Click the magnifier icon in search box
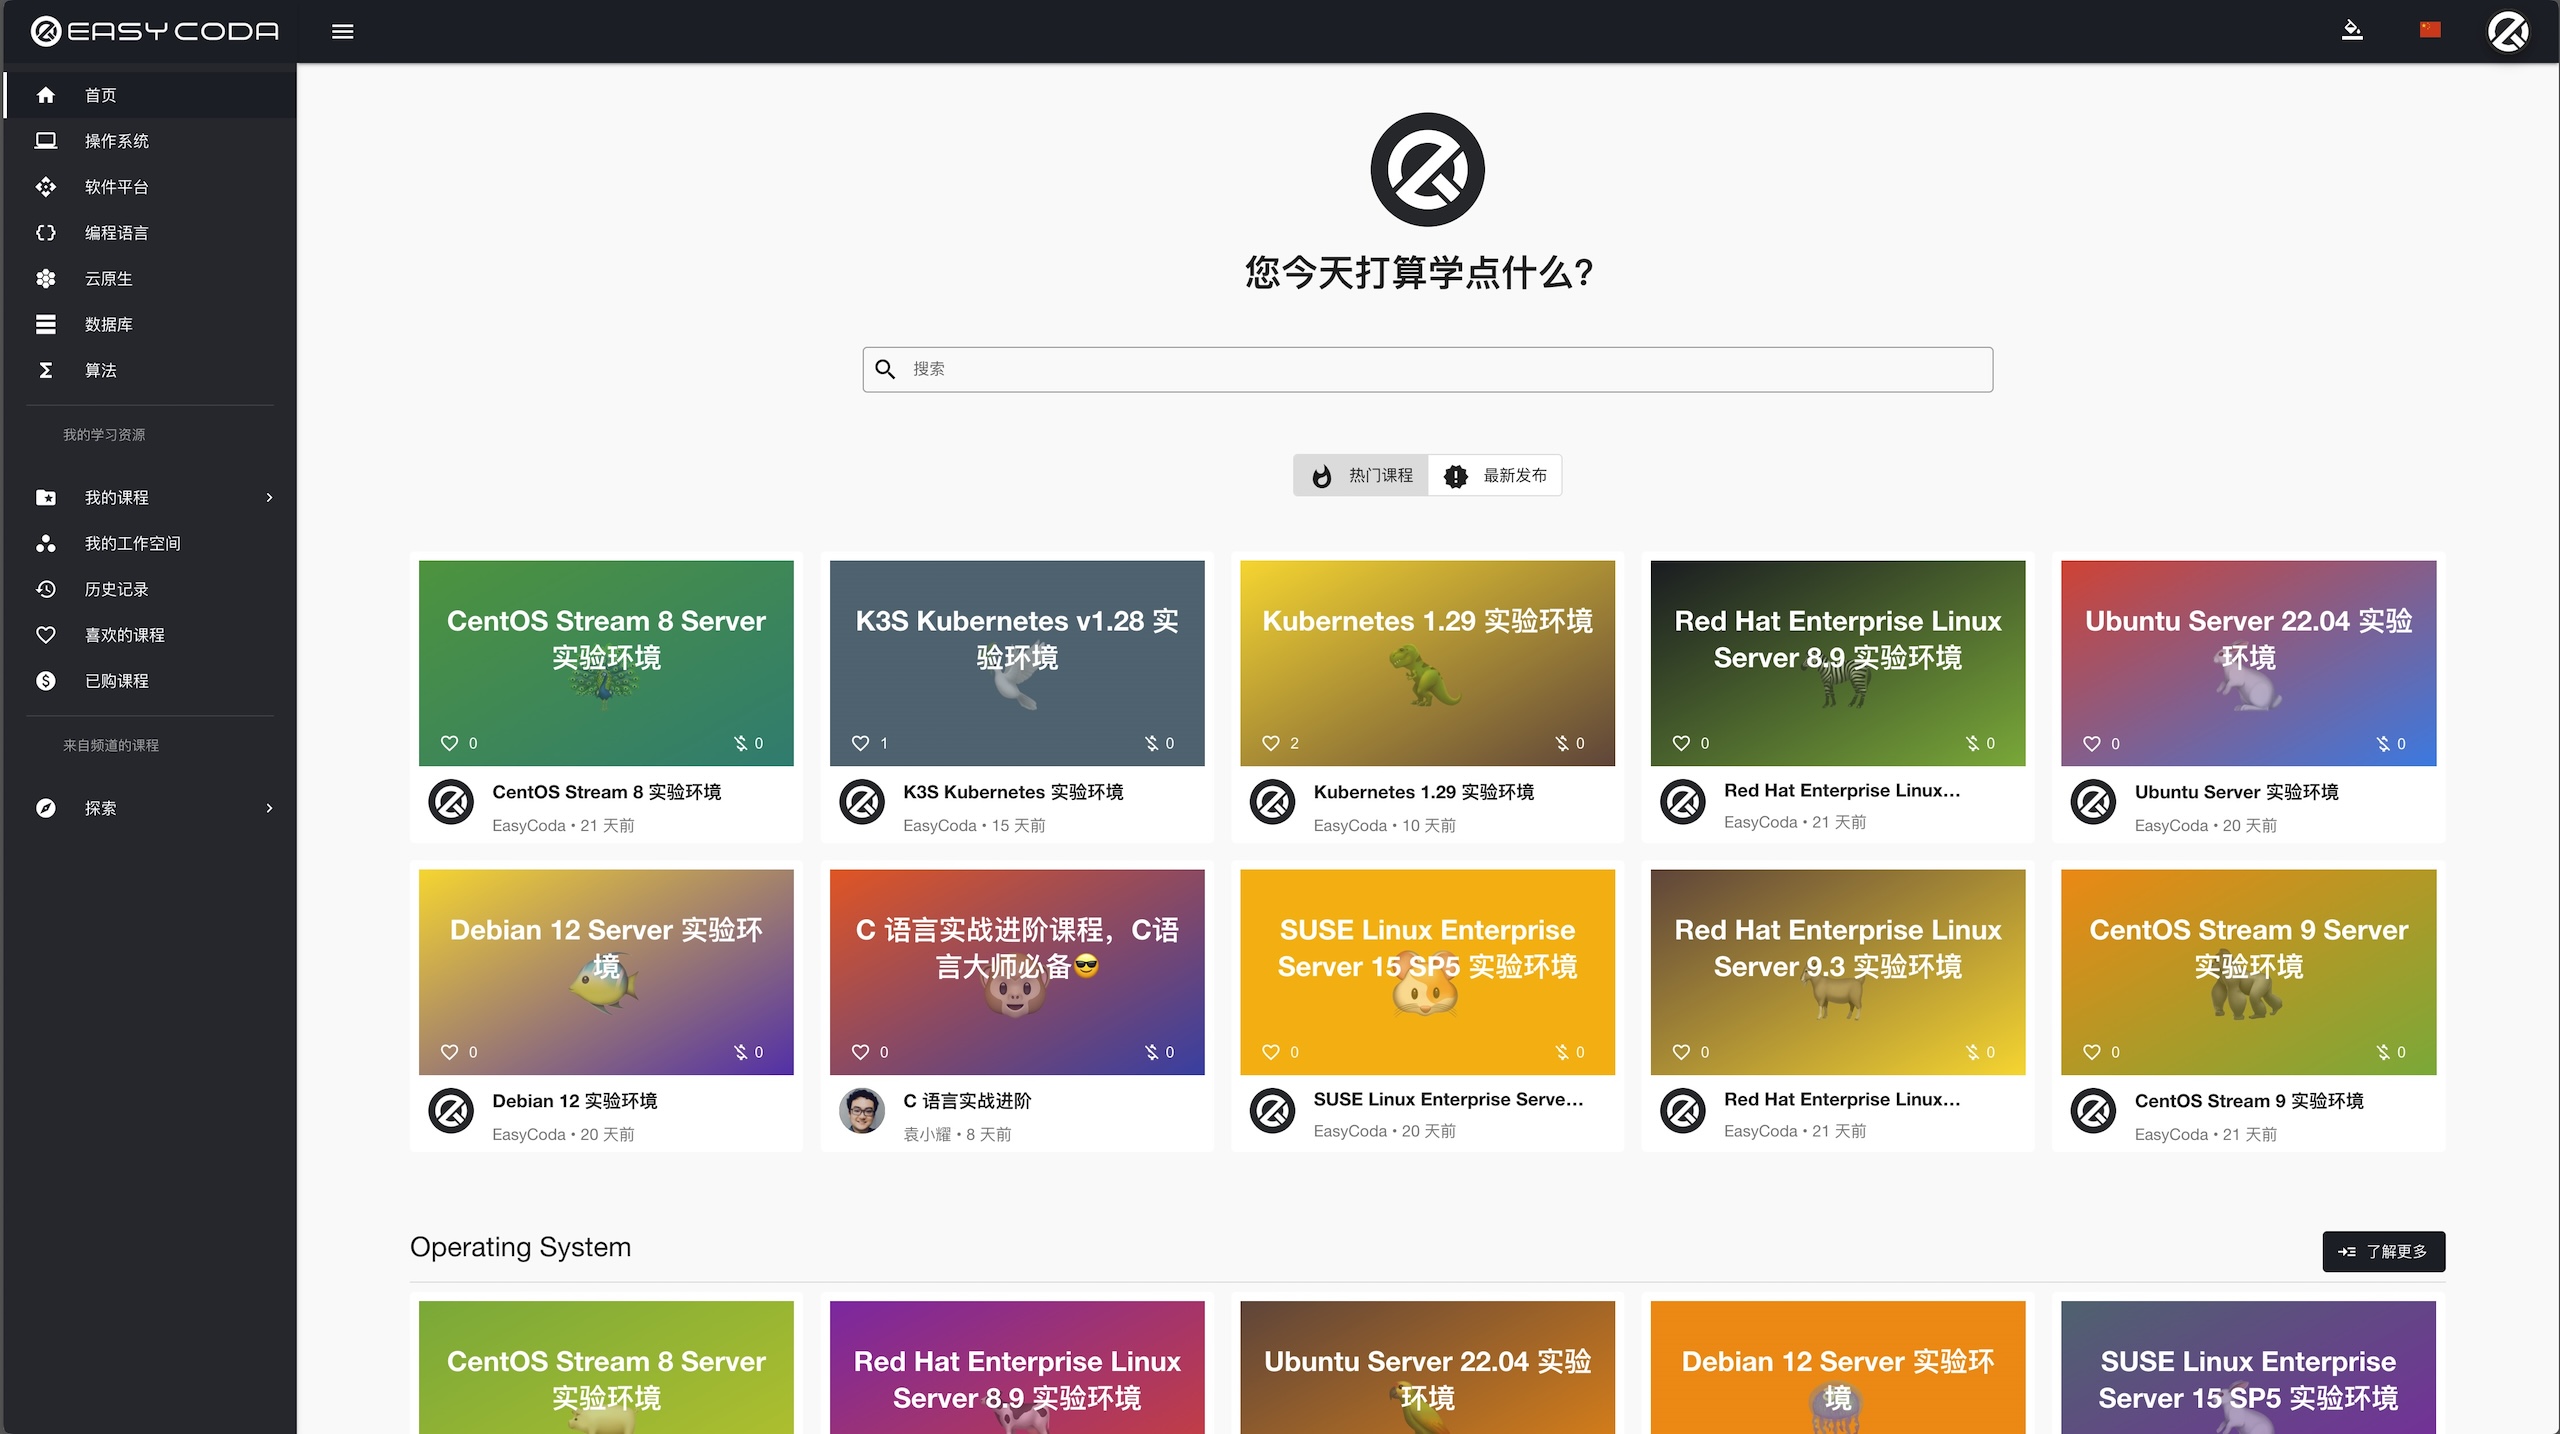The width and height of the screenshot is (2560, 1434). tap(885, 369)
